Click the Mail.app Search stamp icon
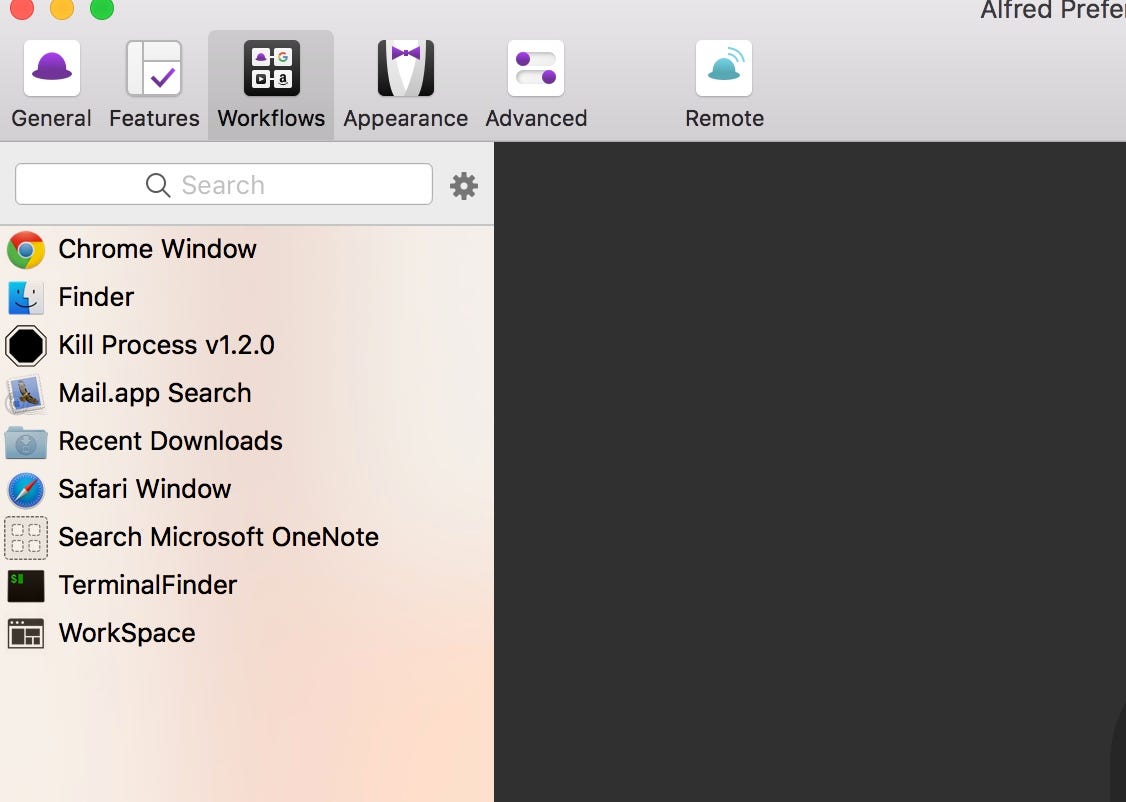 [x=26, y=394]
